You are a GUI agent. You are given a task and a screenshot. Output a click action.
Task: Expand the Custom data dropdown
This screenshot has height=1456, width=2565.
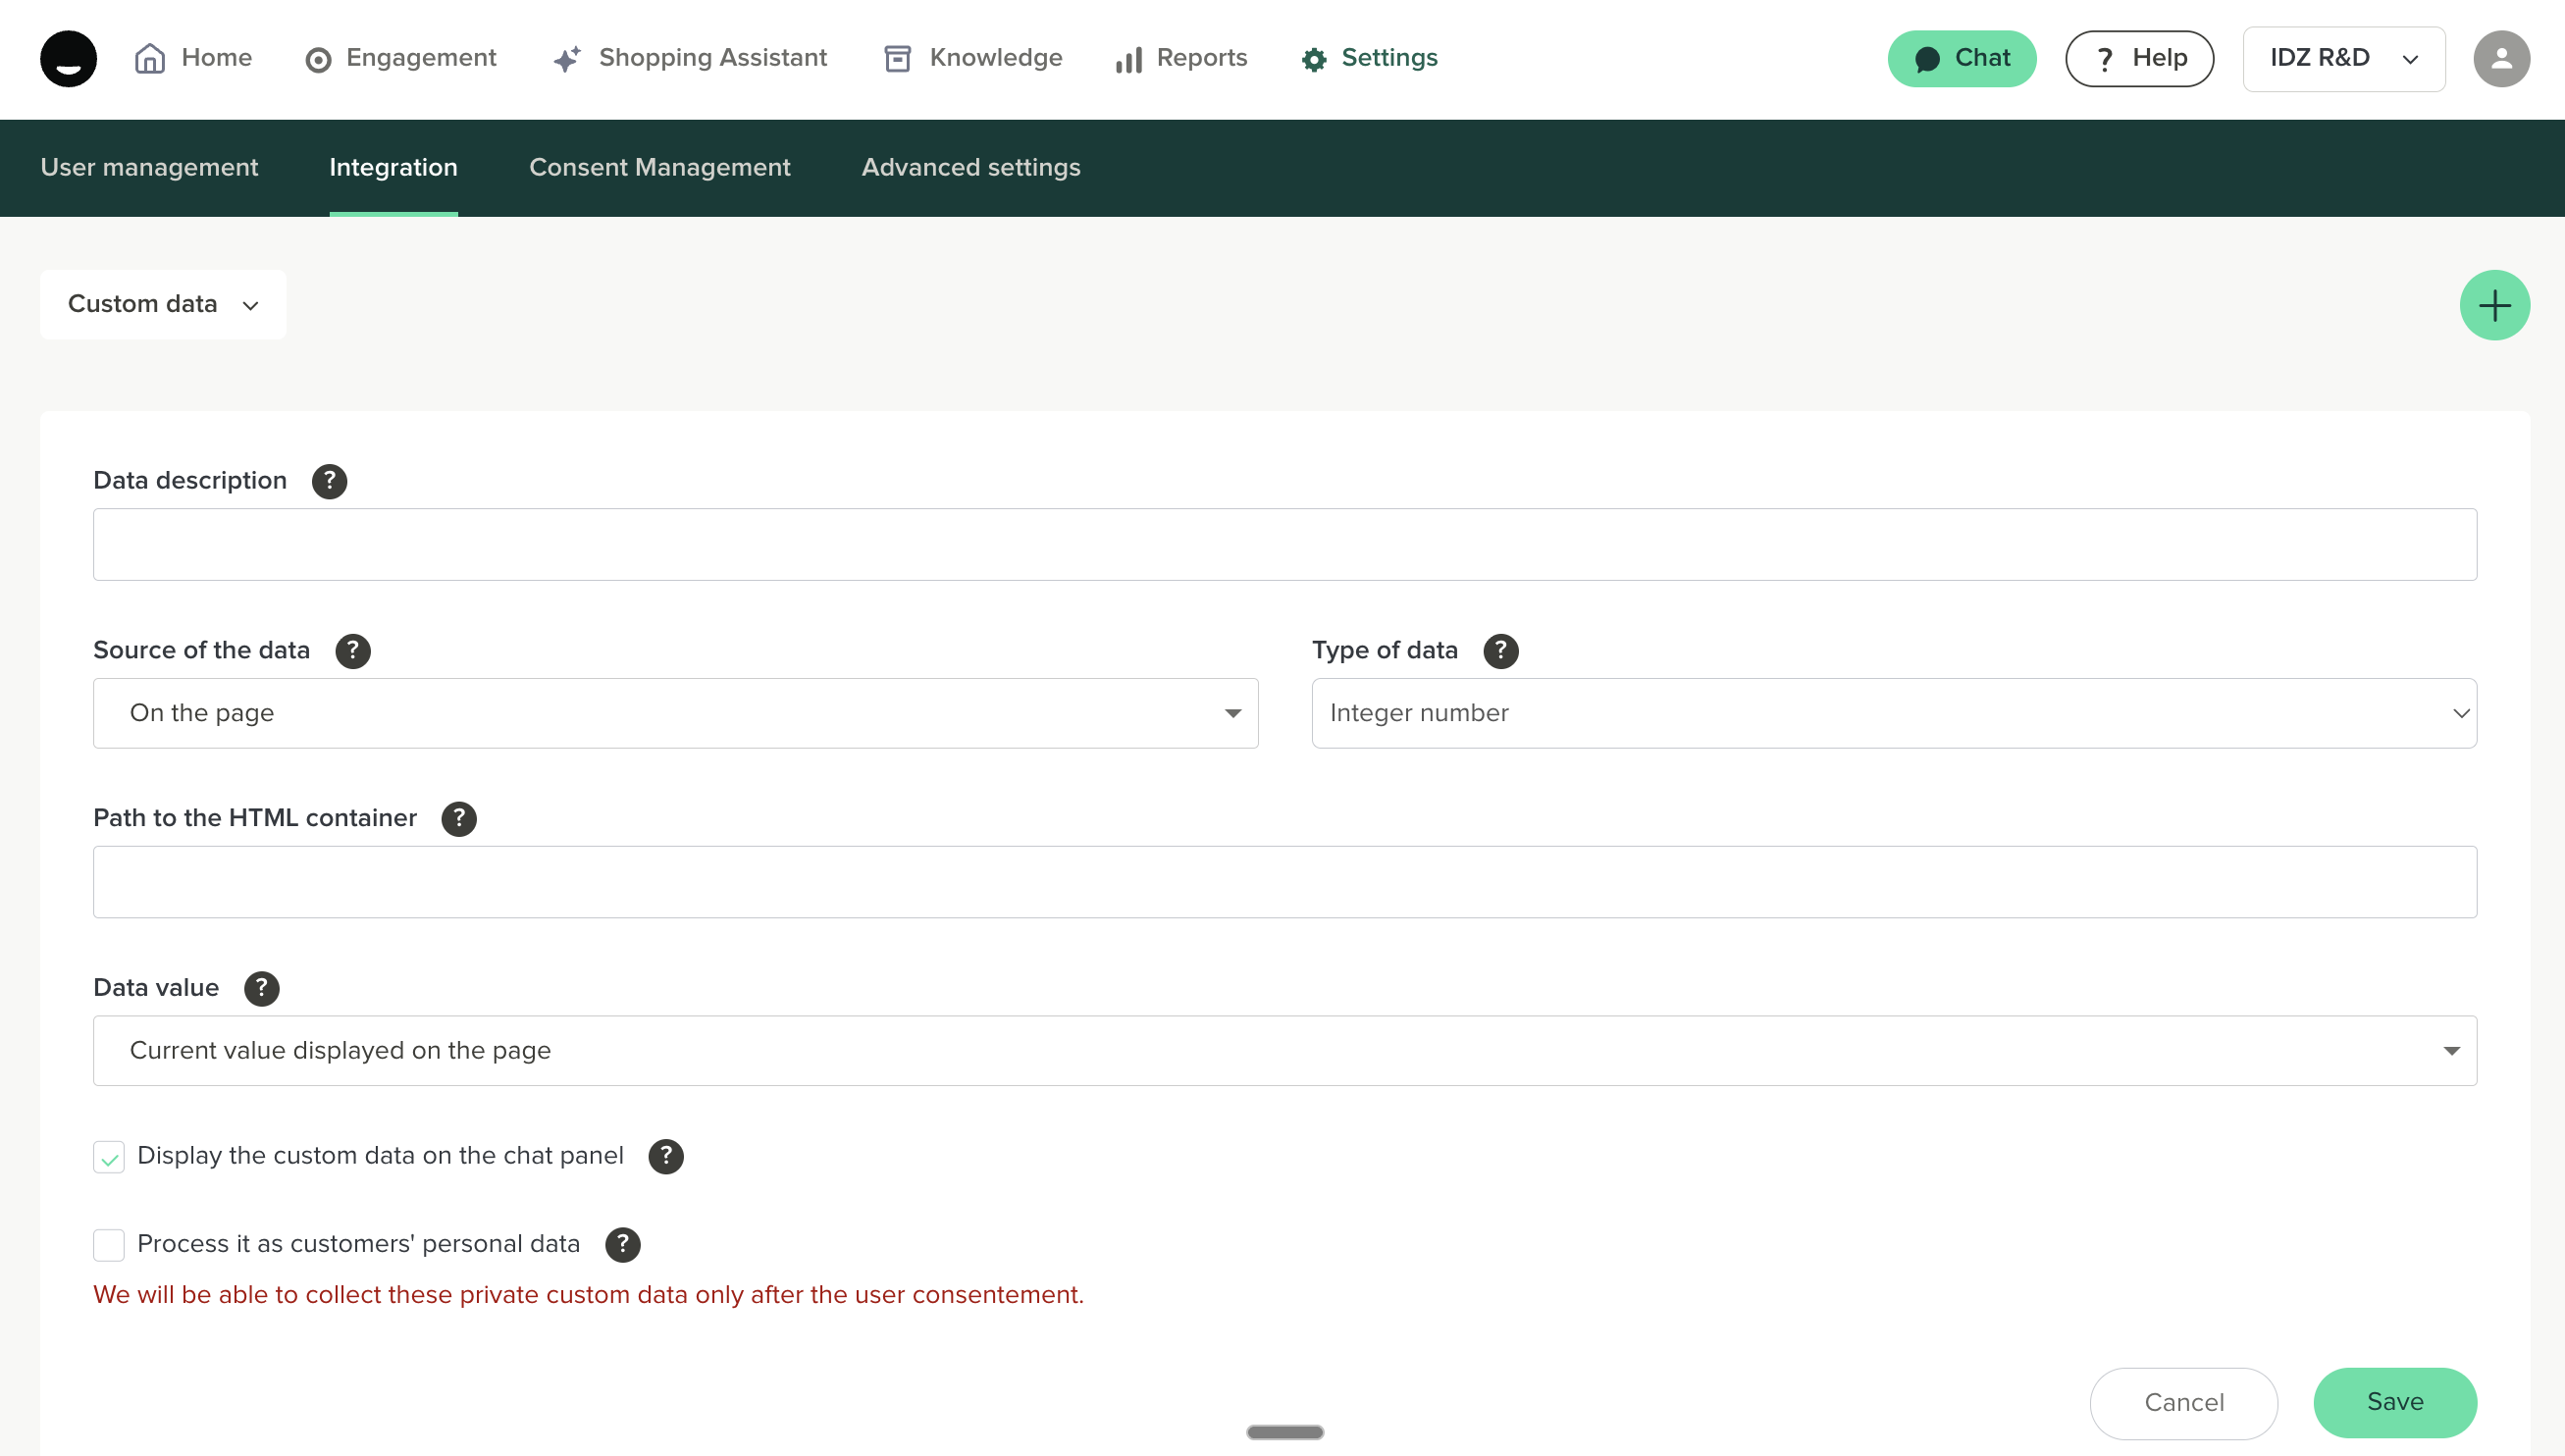click(163, 305)
